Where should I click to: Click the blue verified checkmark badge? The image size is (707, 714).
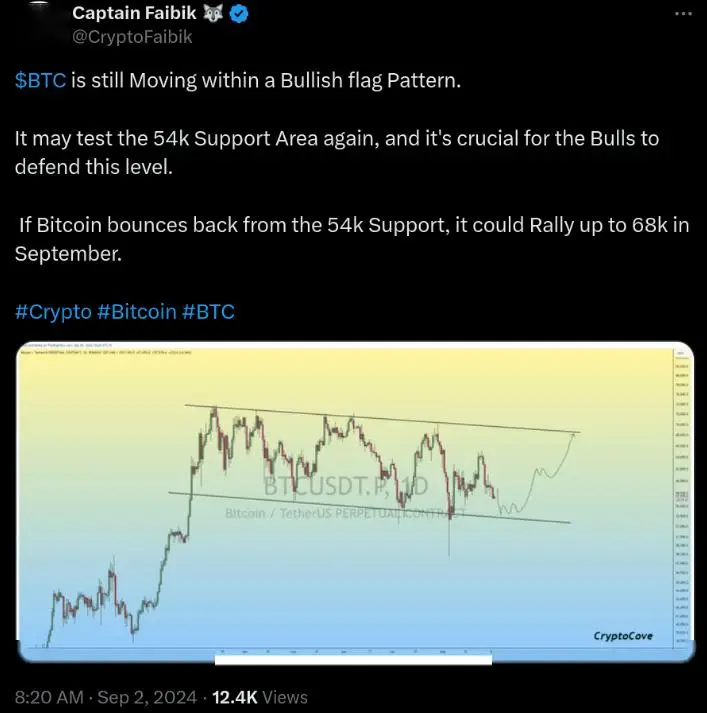(239, 14)
